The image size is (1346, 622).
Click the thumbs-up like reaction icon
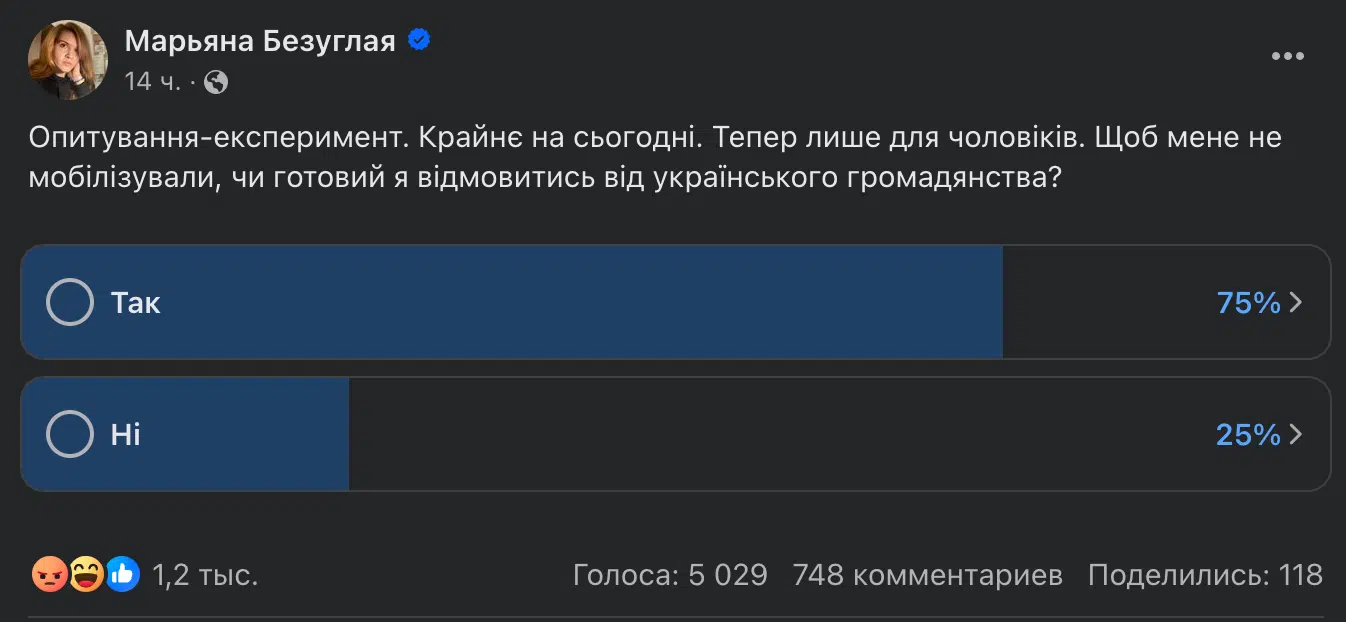click(122, 575)
